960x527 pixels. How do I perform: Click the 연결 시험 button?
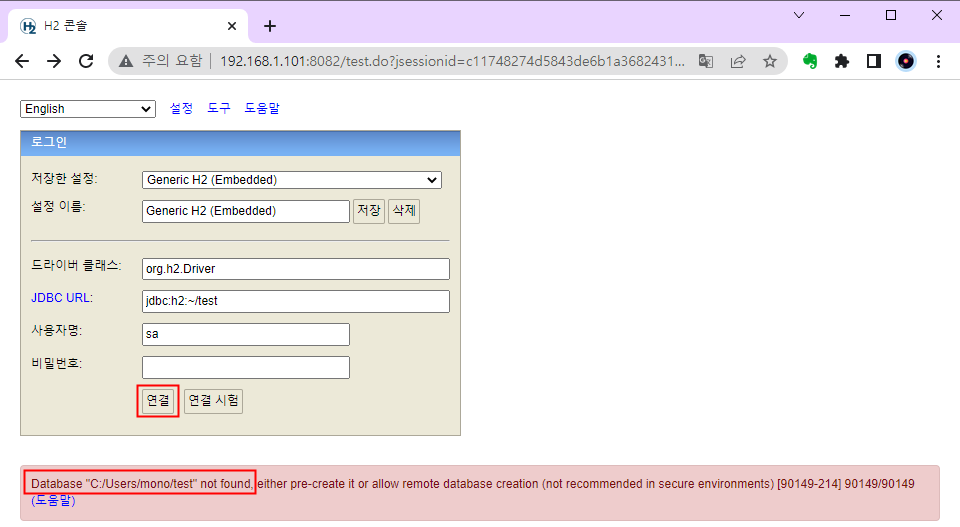coord(213,401)
